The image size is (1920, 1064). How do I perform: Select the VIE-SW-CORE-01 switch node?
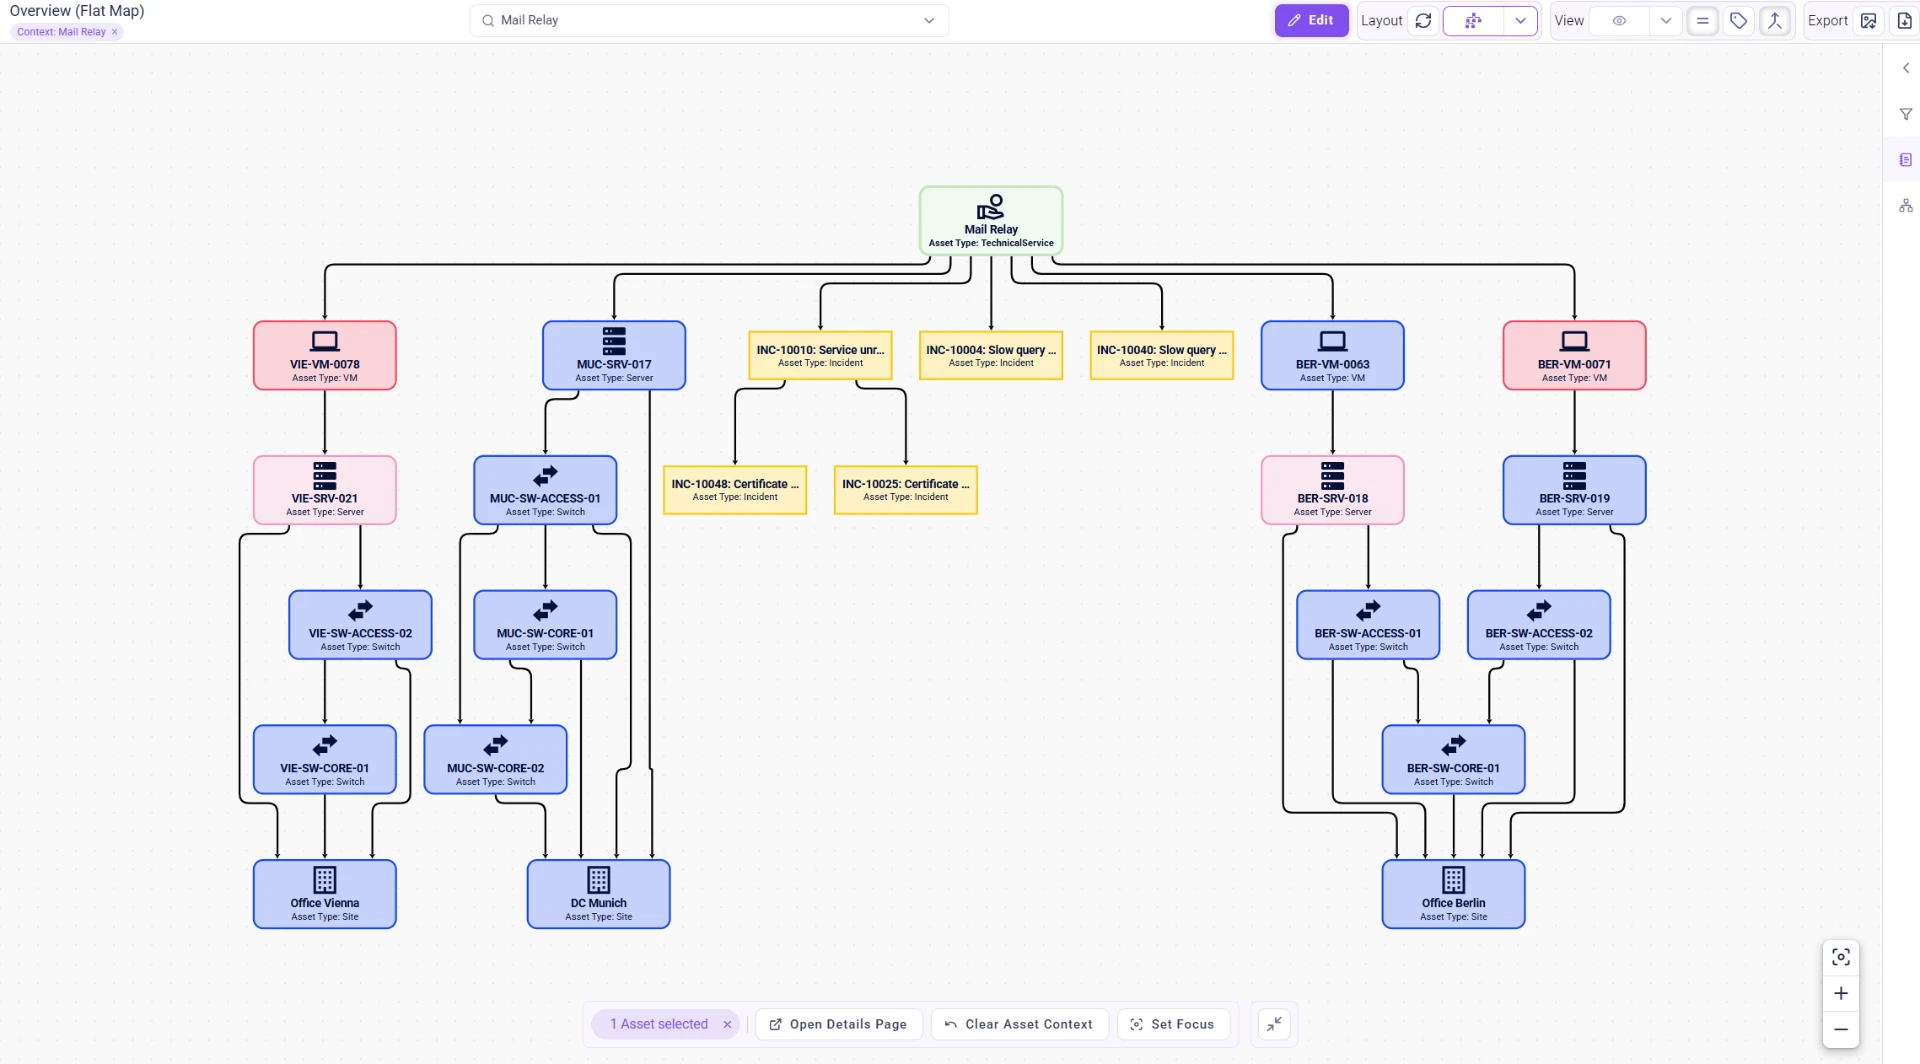(x=324, y=760)
